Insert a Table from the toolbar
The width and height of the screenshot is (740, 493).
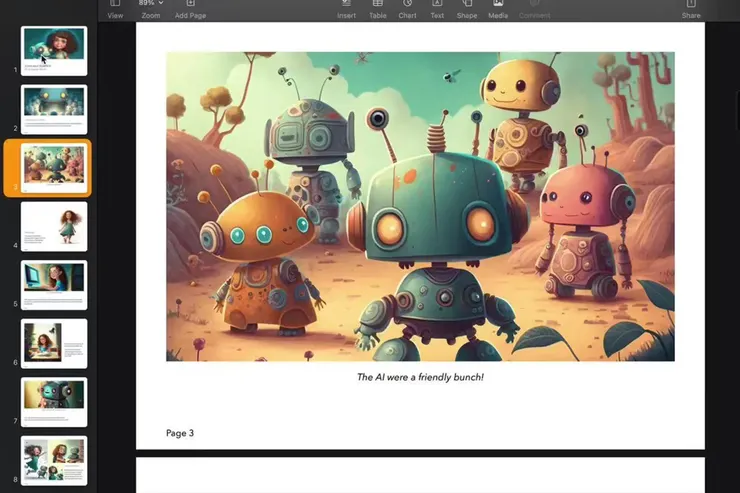(x=377, y=9)
